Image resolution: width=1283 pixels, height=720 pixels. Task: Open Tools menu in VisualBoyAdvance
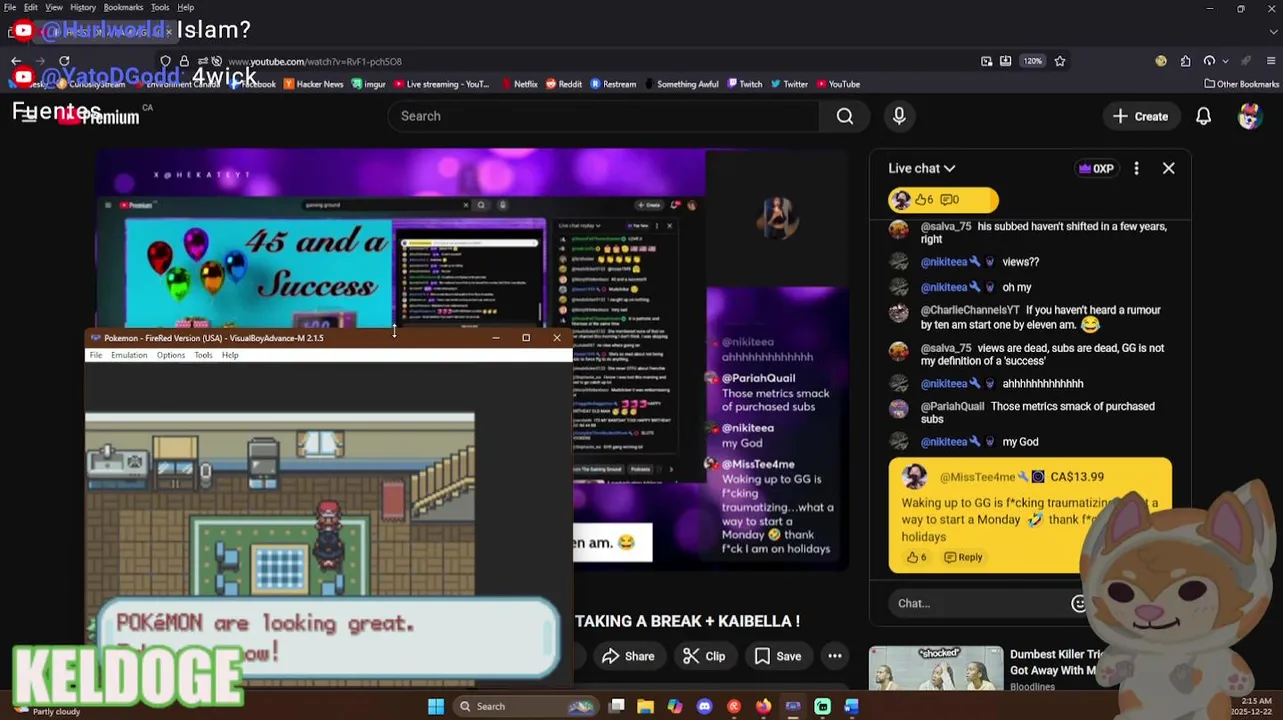point(203,355)
